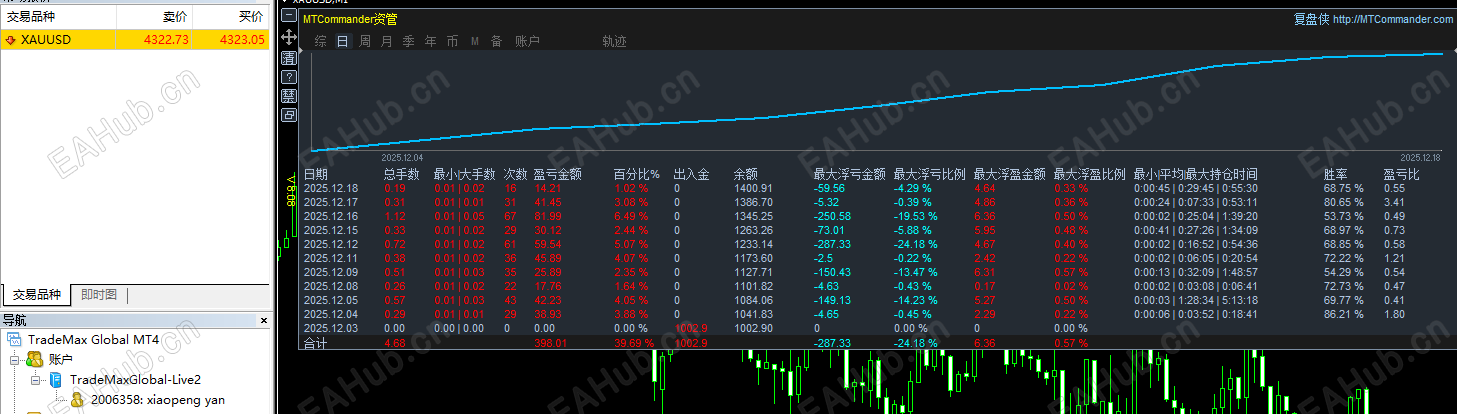
Task: Click the restore window icon in MTCommander sidebar
Action: click(x=289, y=115)
